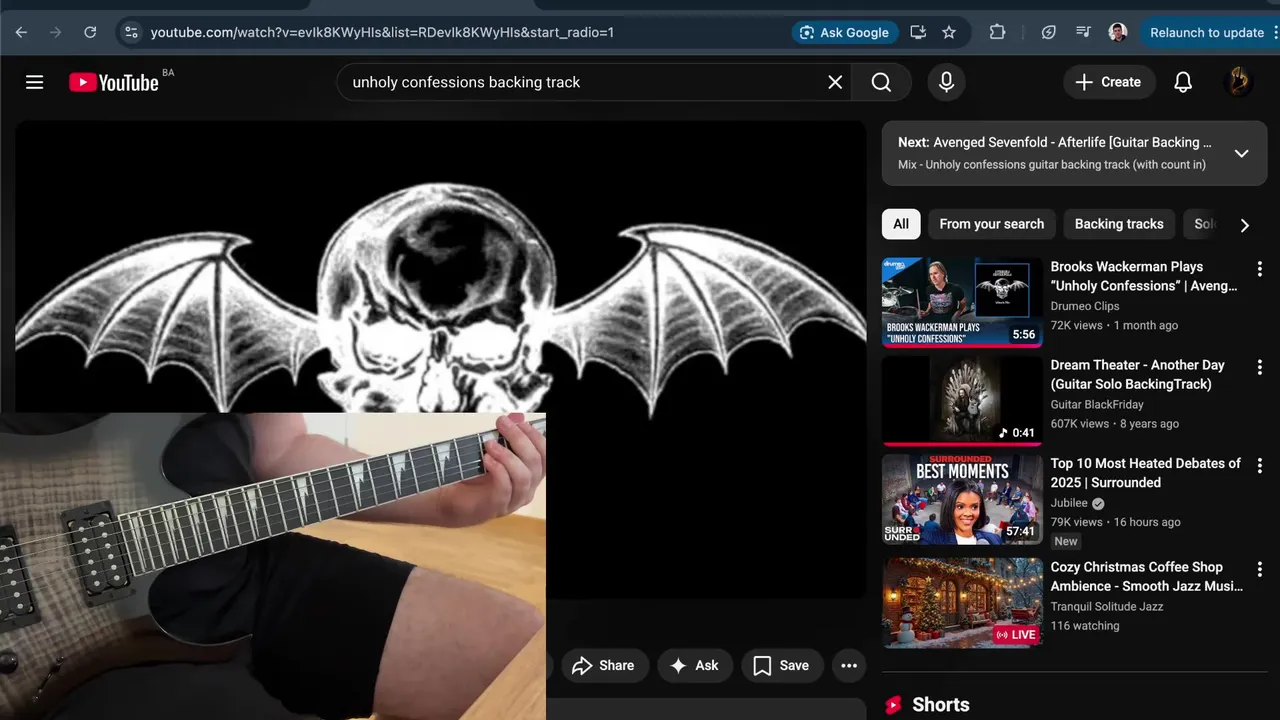Open Cozy Christmas Coffee Shop Ambience title
This screenshot has height=720, width=1280.
tap(1147, 576)
